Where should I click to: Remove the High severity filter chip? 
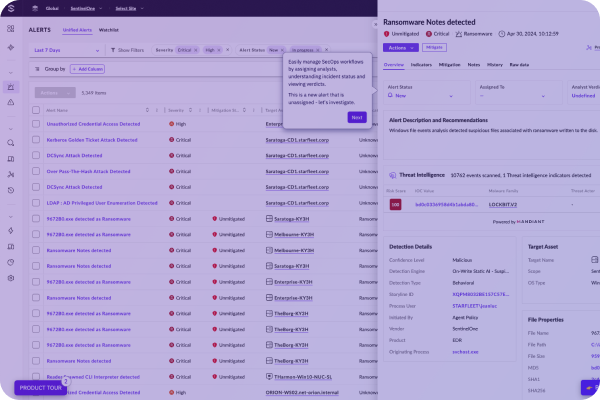click(x=221, y=49)
